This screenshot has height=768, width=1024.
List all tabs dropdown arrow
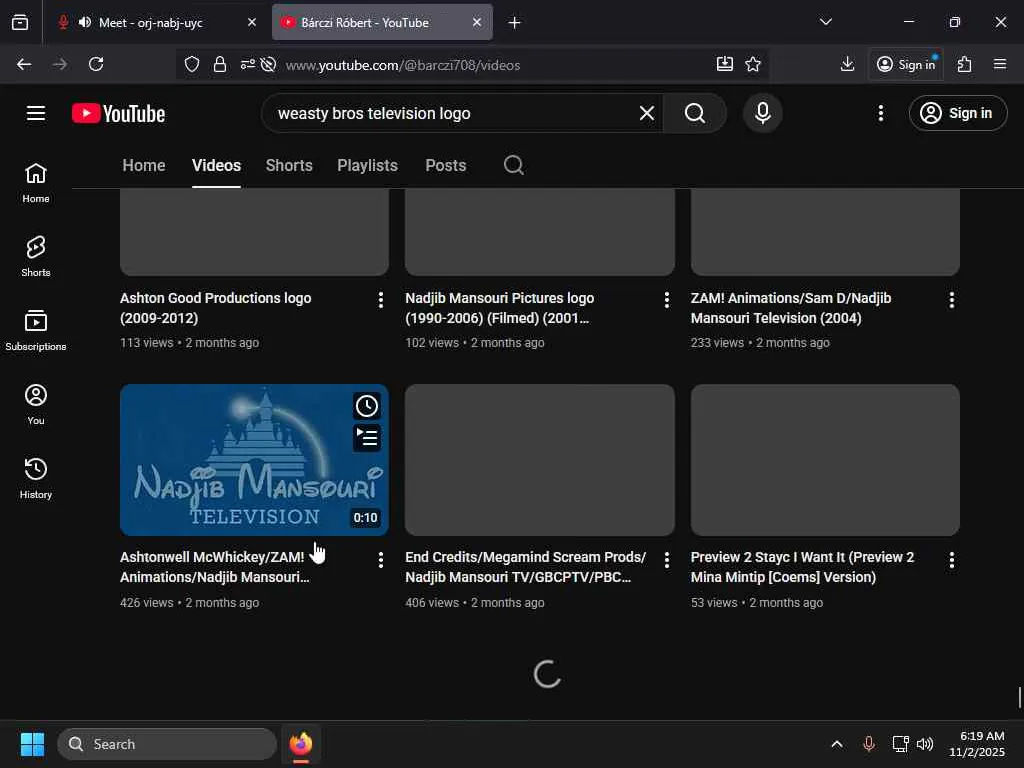click(825, 22)
